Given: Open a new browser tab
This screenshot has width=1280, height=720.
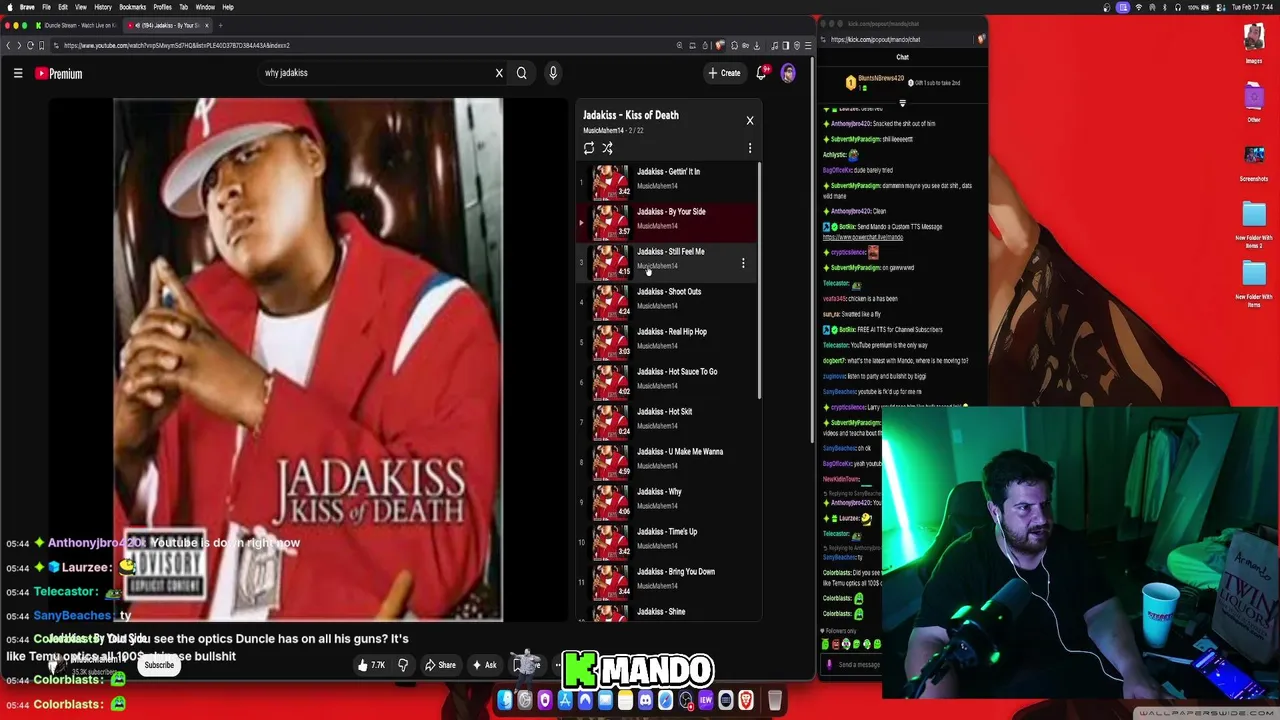Looking at the screenshot, I should click(220, 25).
